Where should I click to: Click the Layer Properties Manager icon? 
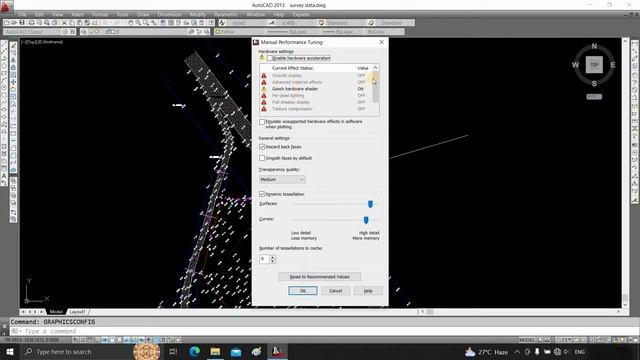tap(84, 31)
